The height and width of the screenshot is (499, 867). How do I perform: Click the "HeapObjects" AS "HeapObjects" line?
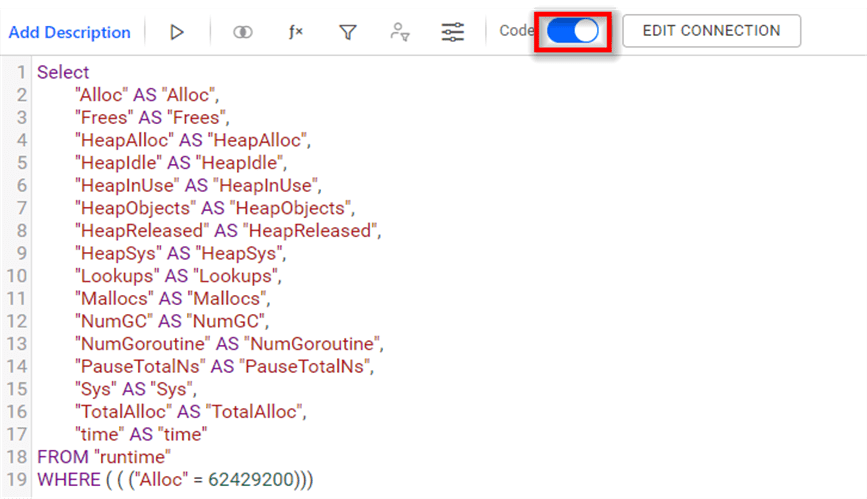tap(215, 208)
